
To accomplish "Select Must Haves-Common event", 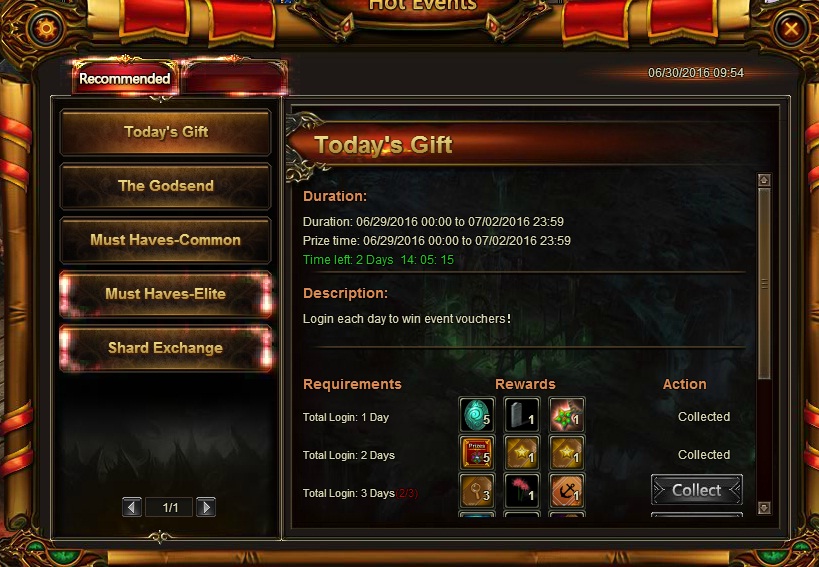I will [166, 240].
